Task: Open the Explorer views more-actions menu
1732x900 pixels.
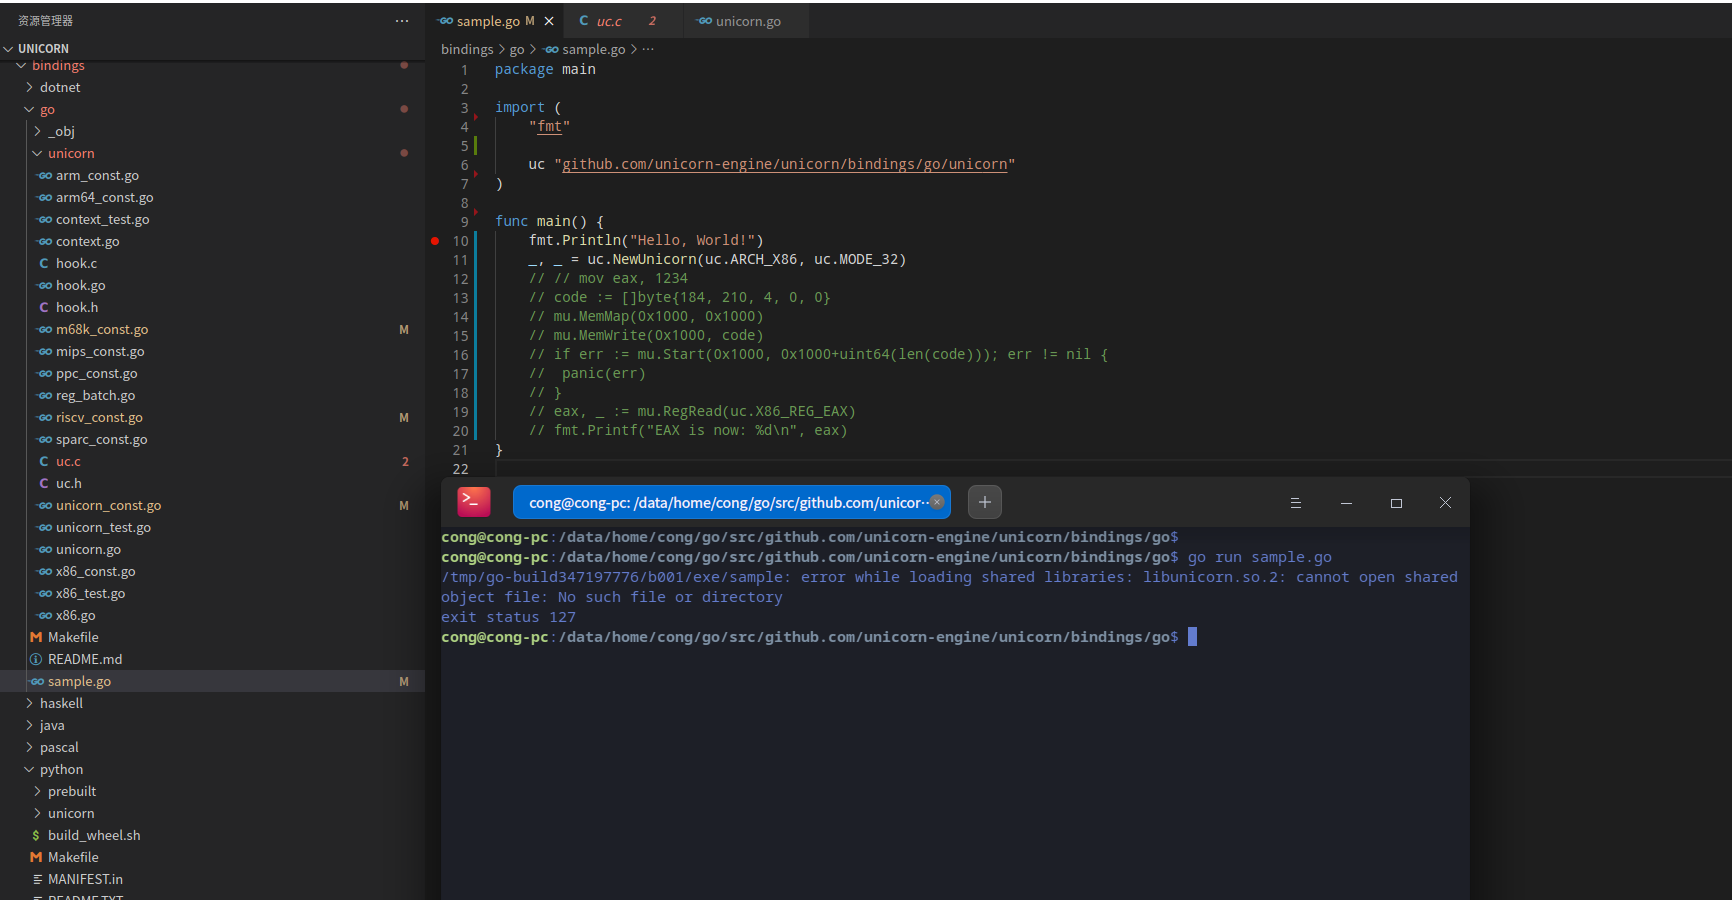Action: point(402,20)
